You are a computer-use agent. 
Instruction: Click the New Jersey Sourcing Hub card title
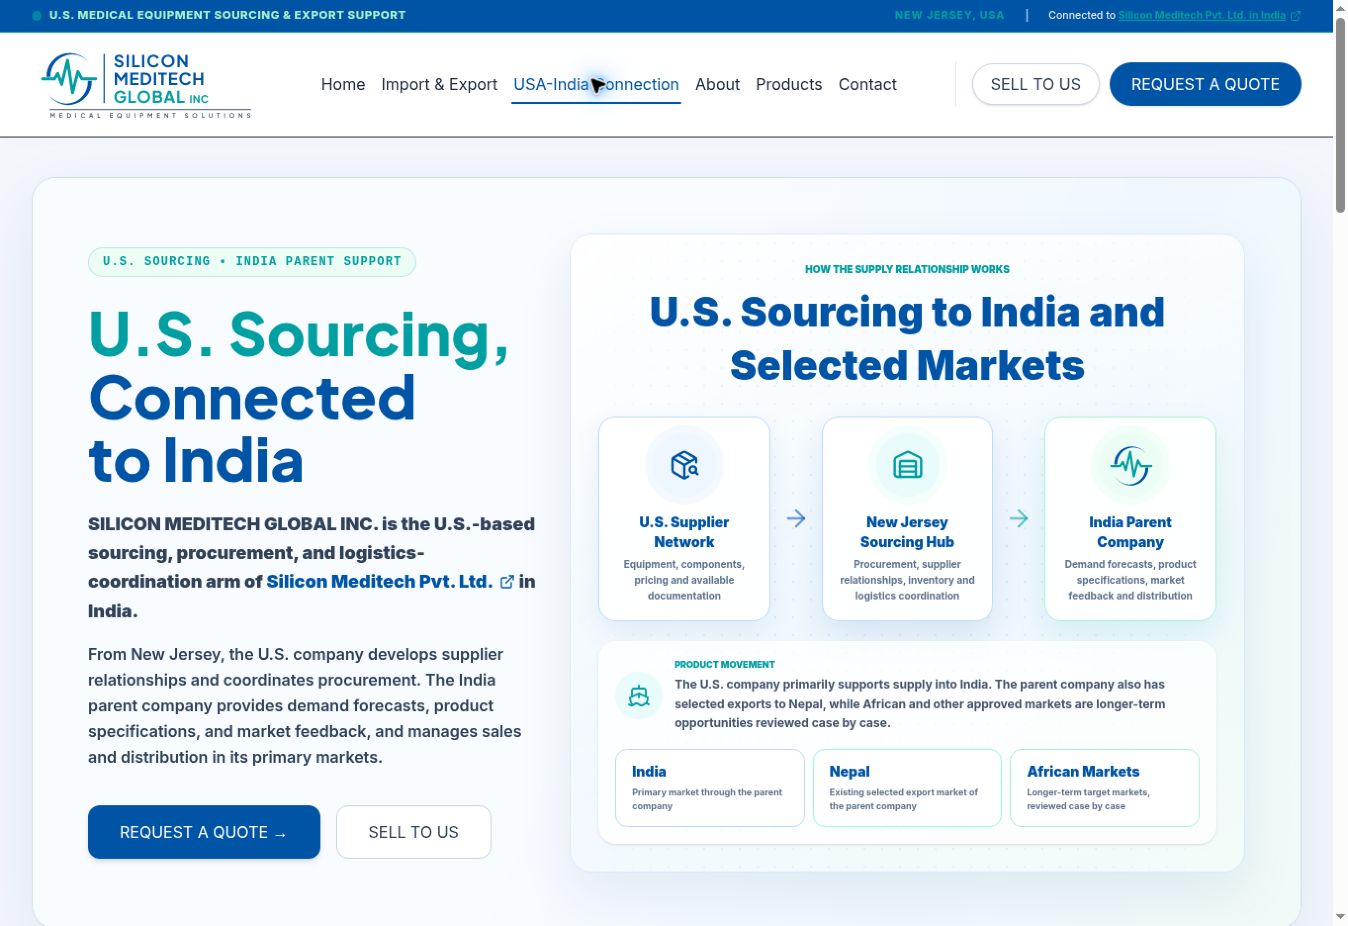click(x=907, y=532)
